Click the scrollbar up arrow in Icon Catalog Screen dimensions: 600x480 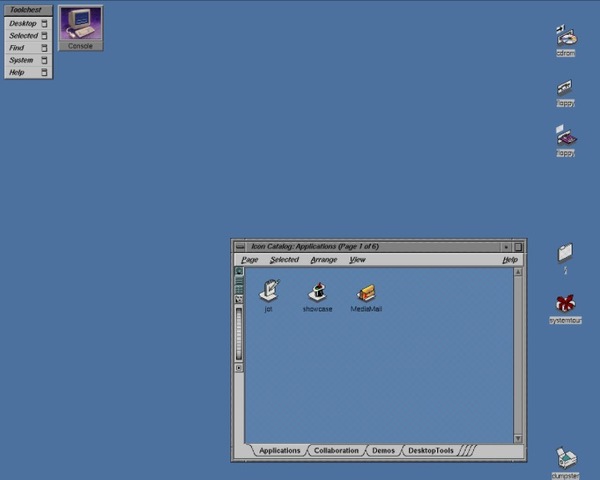click(x=518, y=272)
